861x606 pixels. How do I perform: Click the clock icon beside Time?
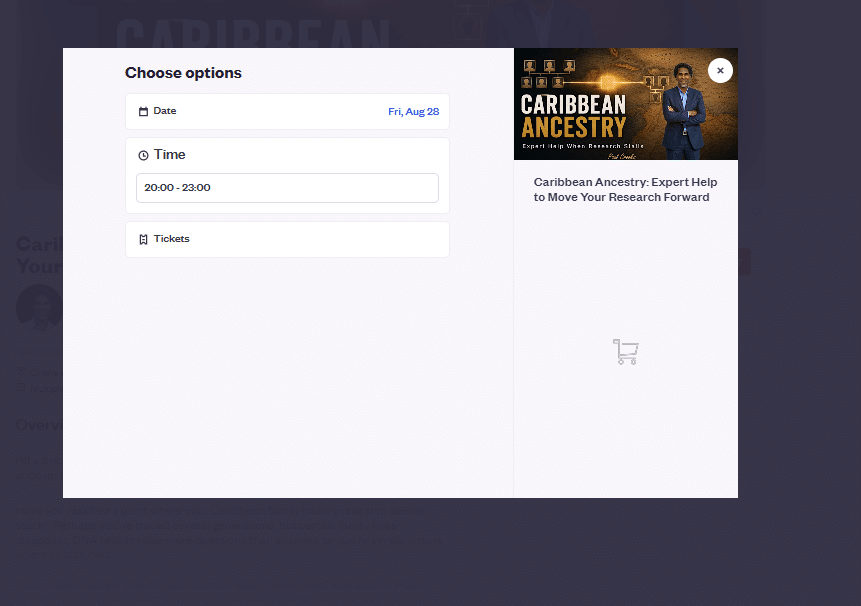point(143,155)
